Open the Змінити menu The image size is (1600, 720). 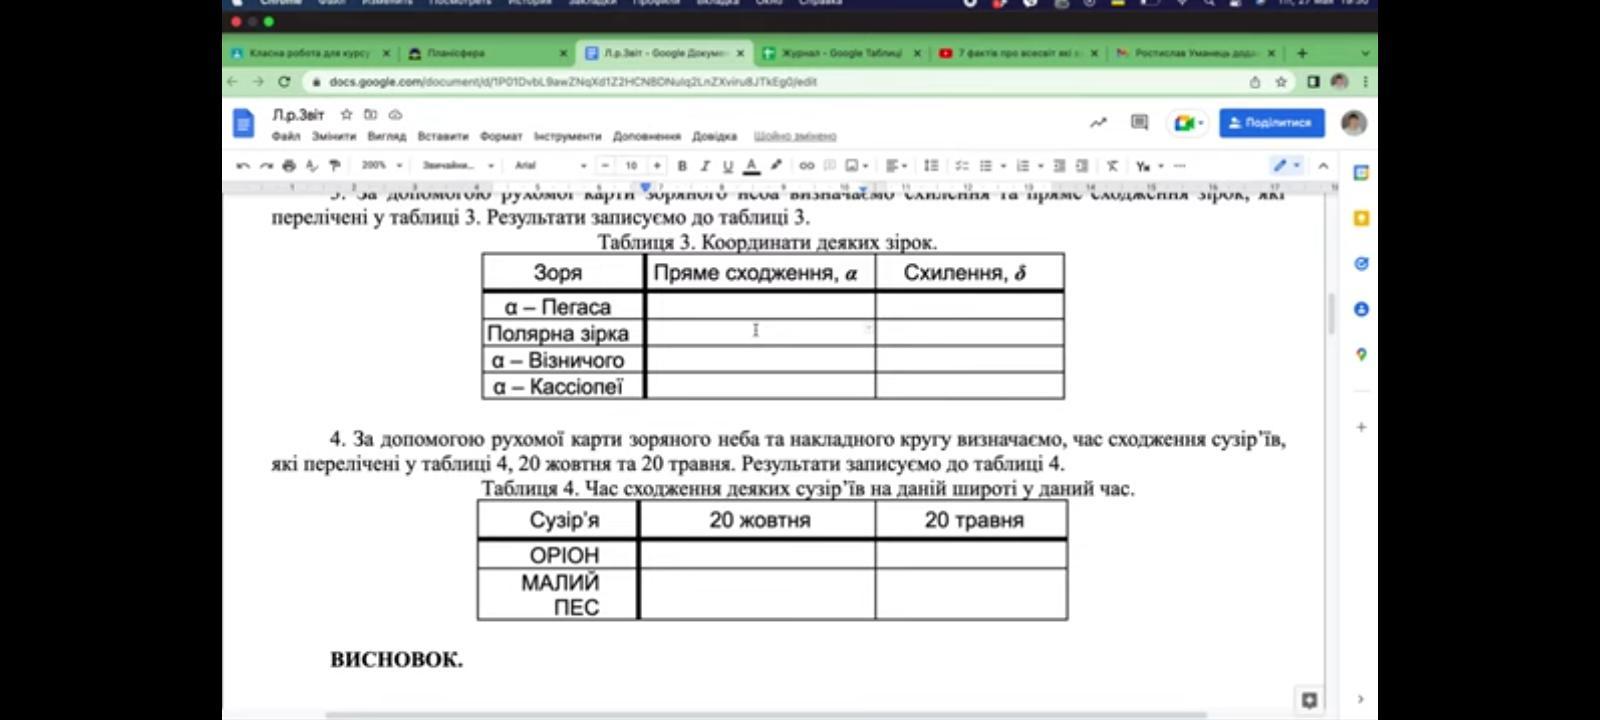333,136
